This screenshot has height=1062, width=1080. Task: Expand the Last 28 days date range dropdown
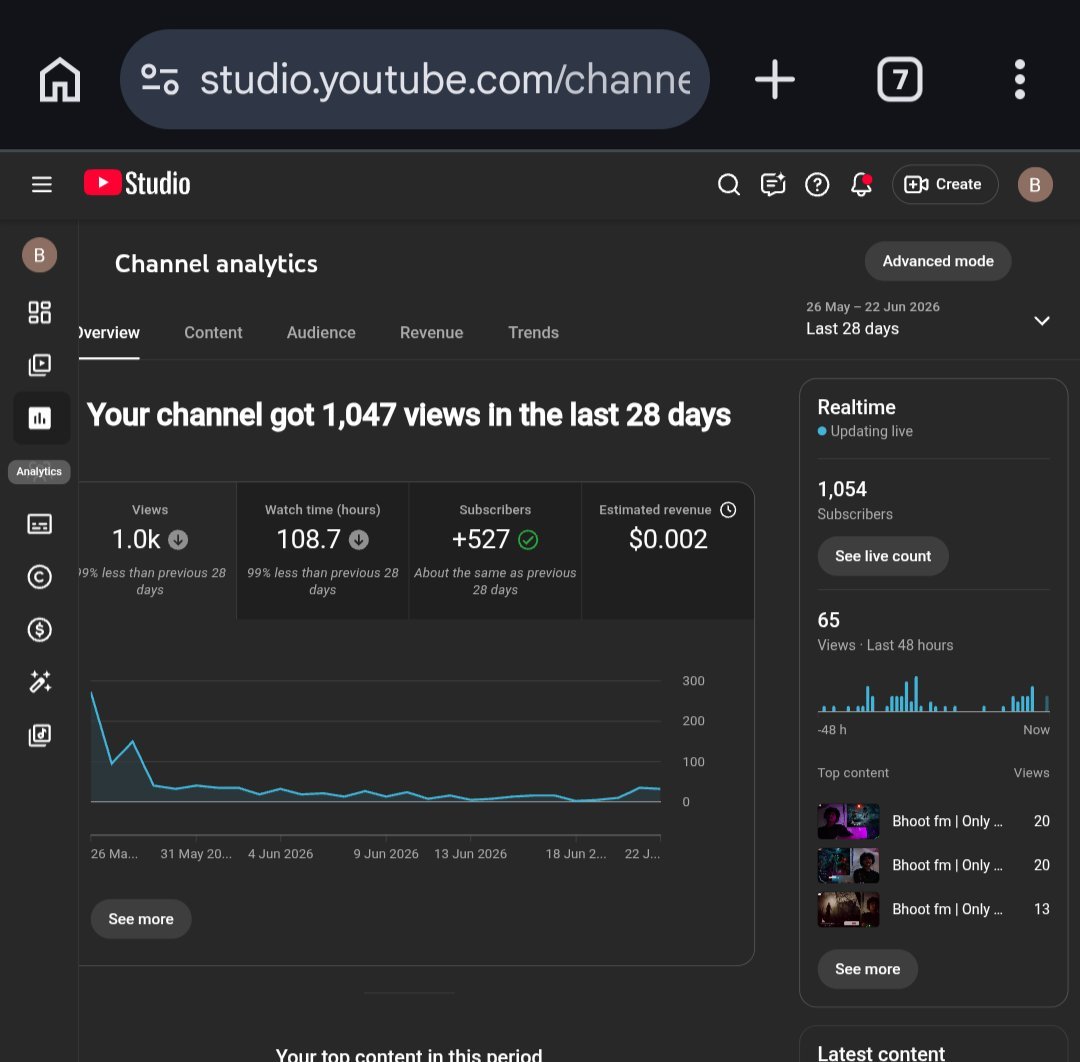(x=928, y=319)
